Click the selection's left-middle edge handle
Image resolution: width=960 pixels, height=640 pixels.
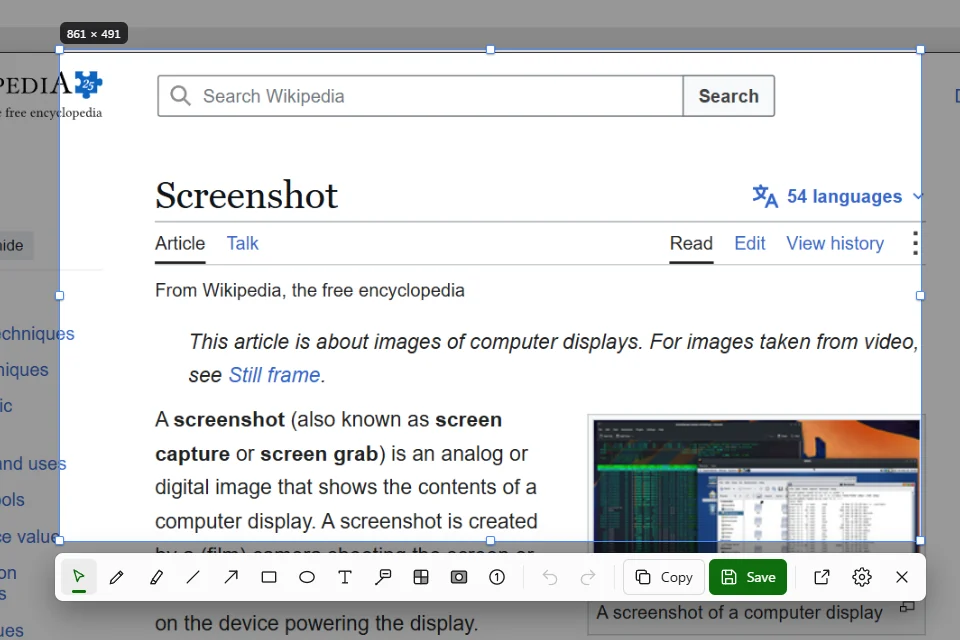(x=59, y=296)
